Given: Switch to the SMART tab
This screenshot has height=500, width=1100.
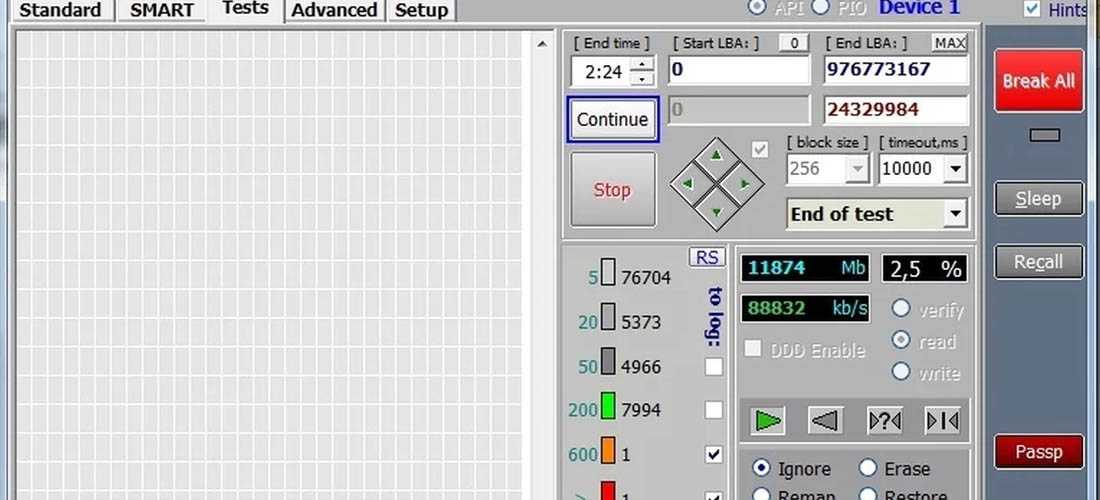Looking at the screenshot, I should [x=161, y=10].
